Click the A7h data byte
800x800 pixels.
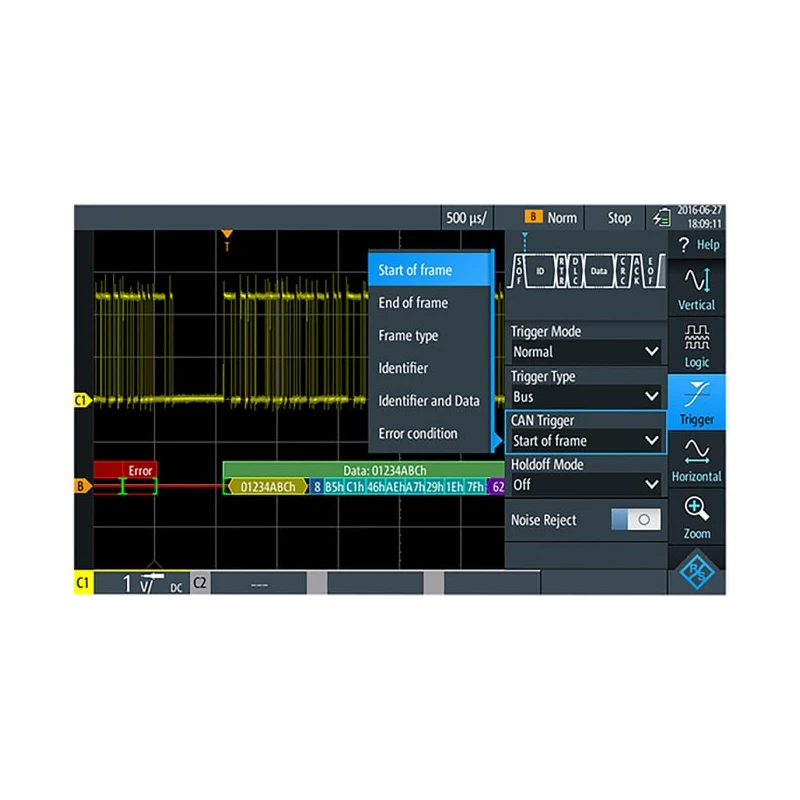click(x=415, y=487)
